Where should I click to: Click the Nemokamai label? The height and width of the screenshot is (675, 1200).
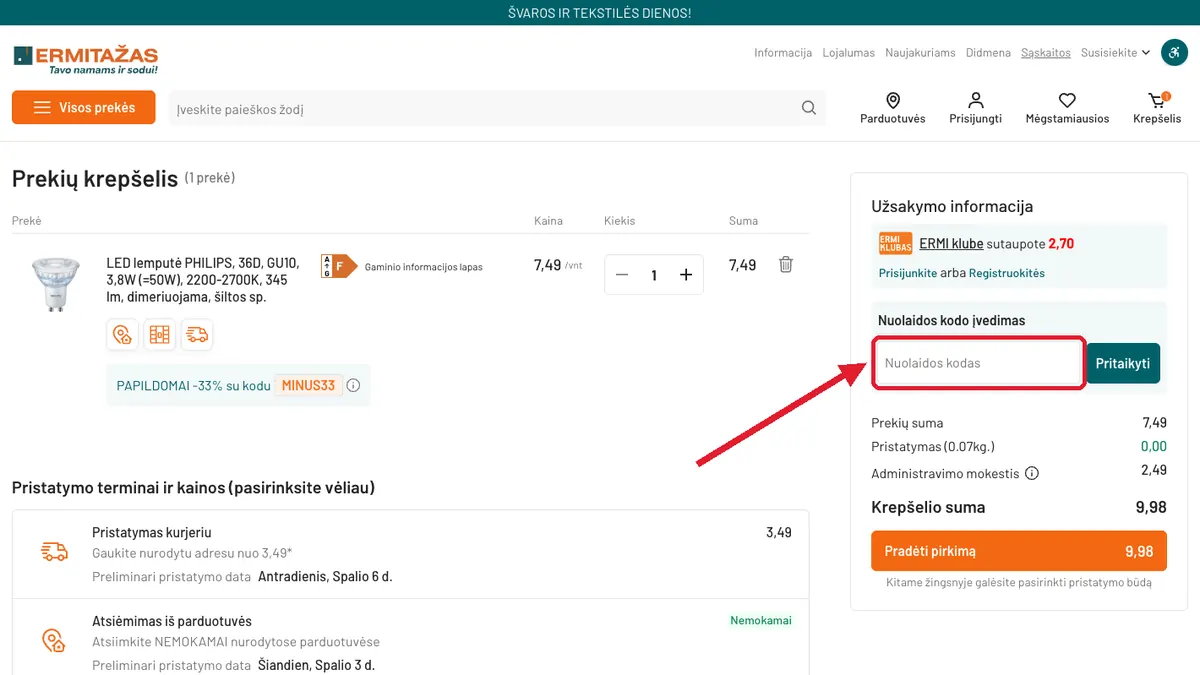tap(761, 620)
